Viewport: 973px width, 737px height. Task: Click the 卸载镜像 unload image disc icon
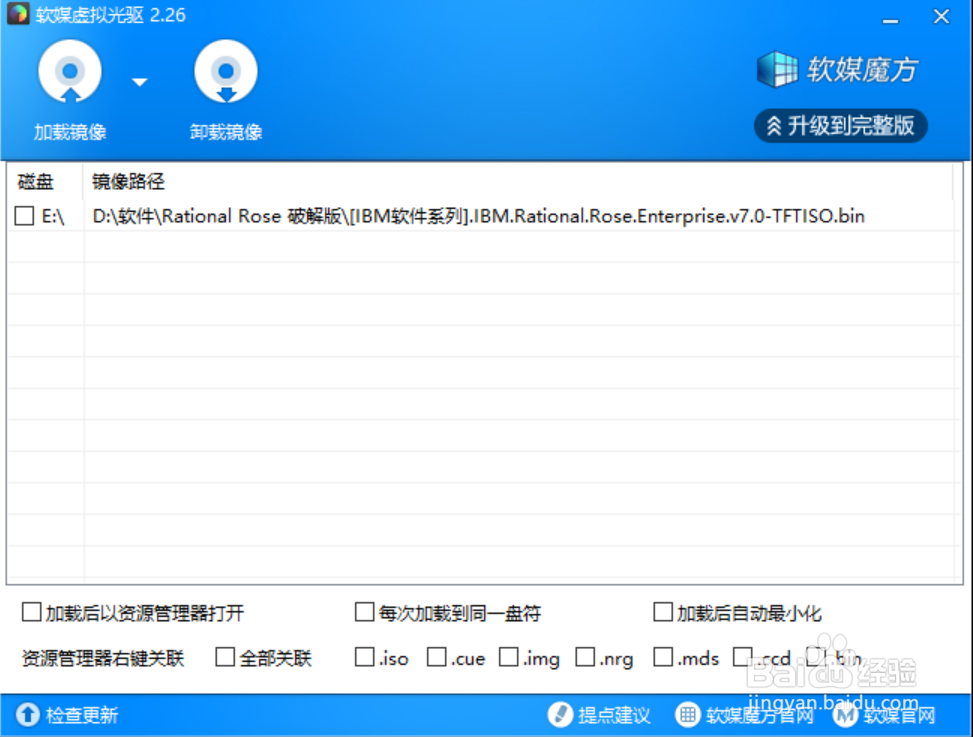coord(225,73)
